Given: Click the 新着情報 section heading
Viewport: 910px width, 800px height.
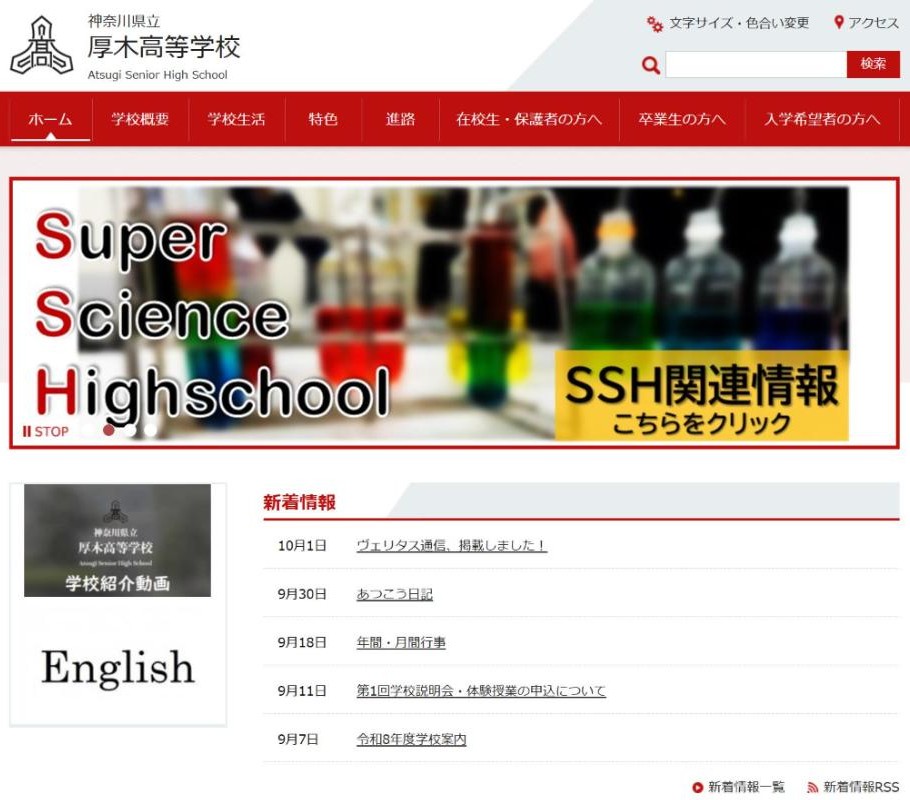Looking at the screenshot, I should pos(299,502).
